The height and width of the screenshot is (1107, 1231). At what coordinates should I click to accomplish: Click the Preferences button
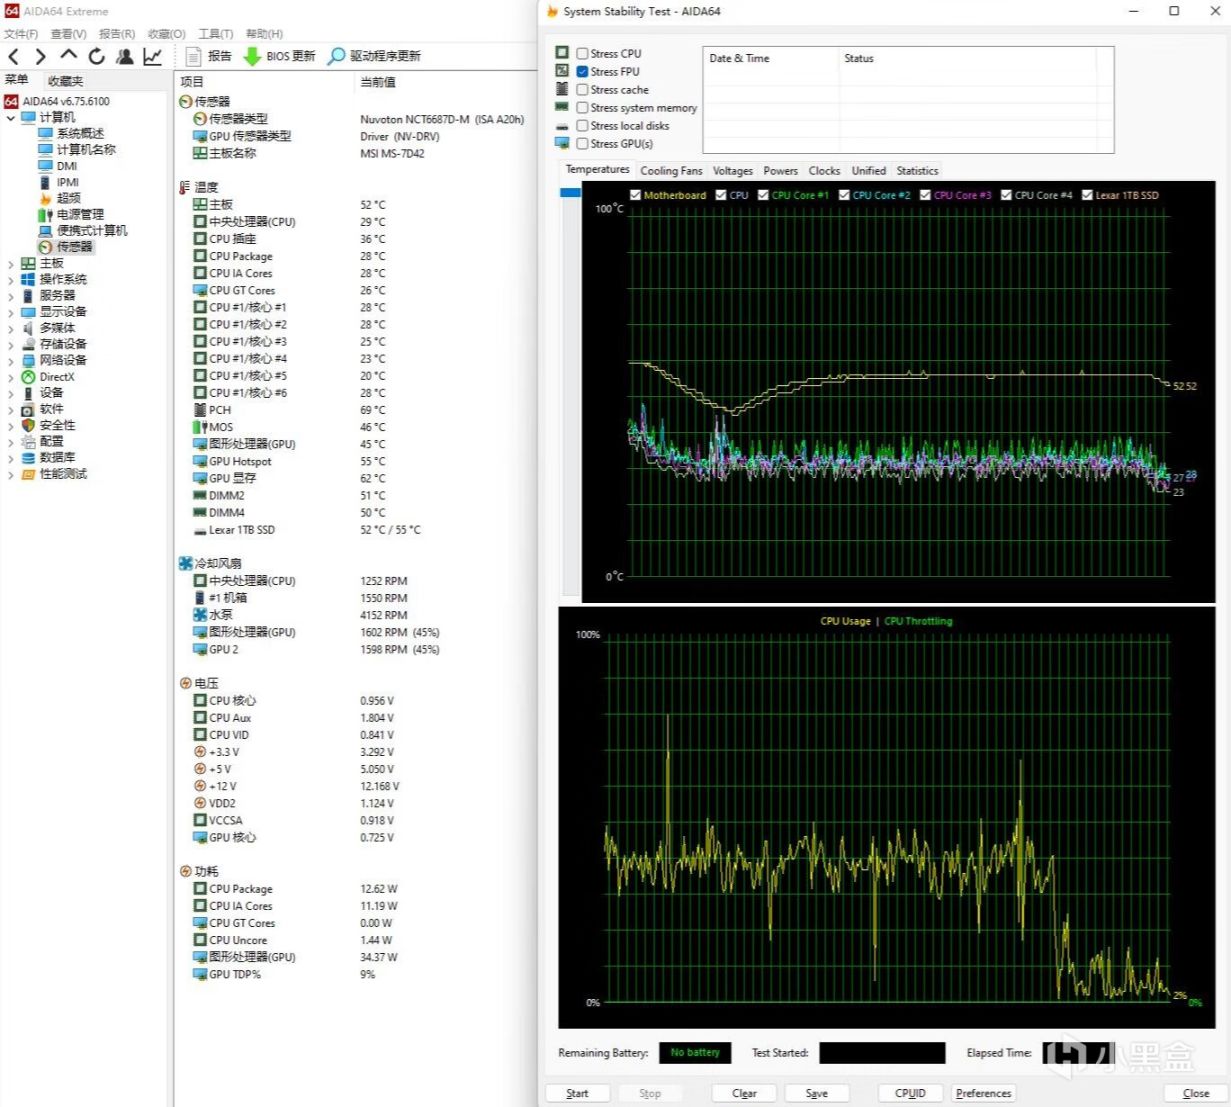983,1093
